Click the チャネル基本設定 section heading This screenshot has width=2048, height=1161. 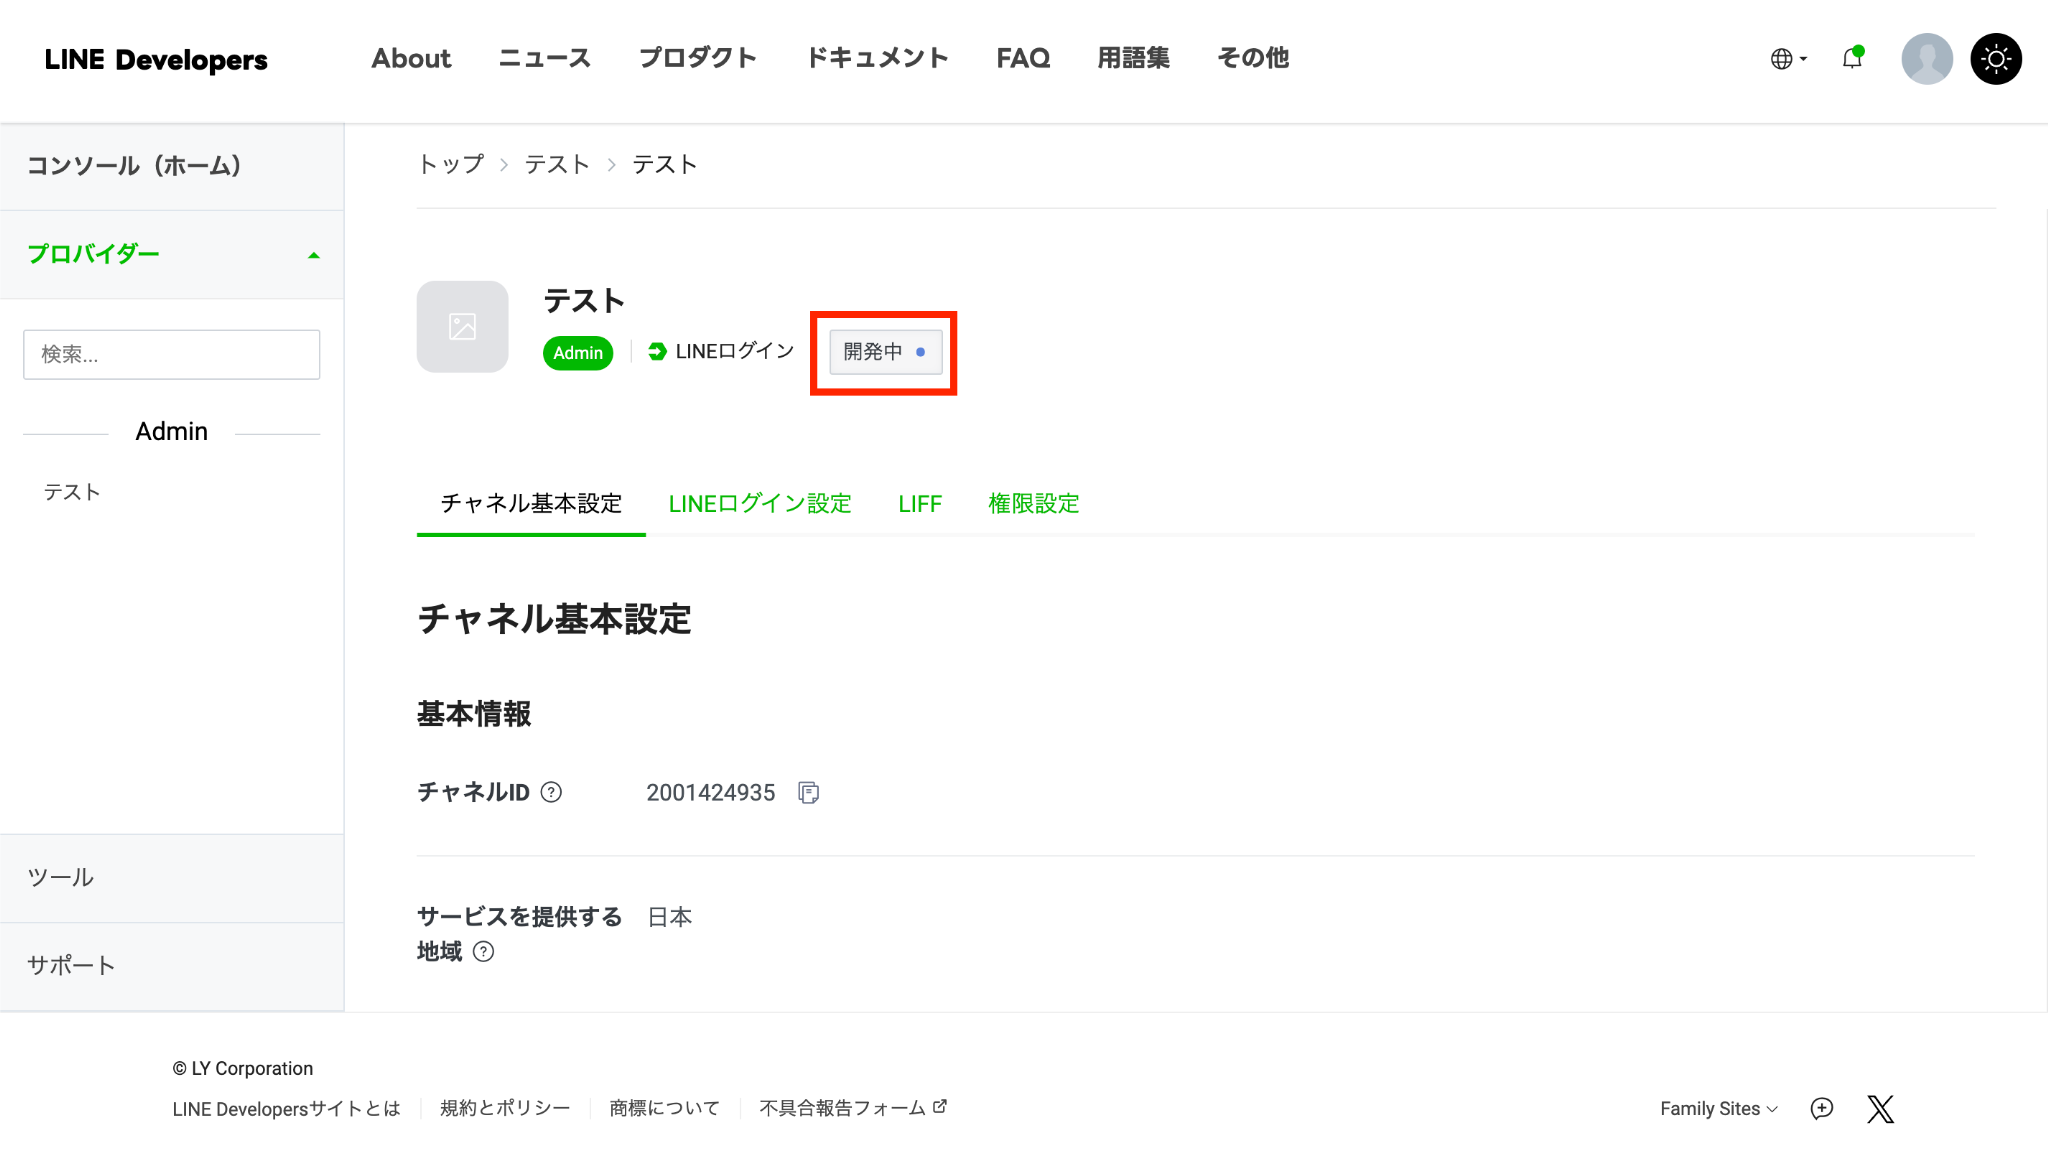[x=554, y=620]
